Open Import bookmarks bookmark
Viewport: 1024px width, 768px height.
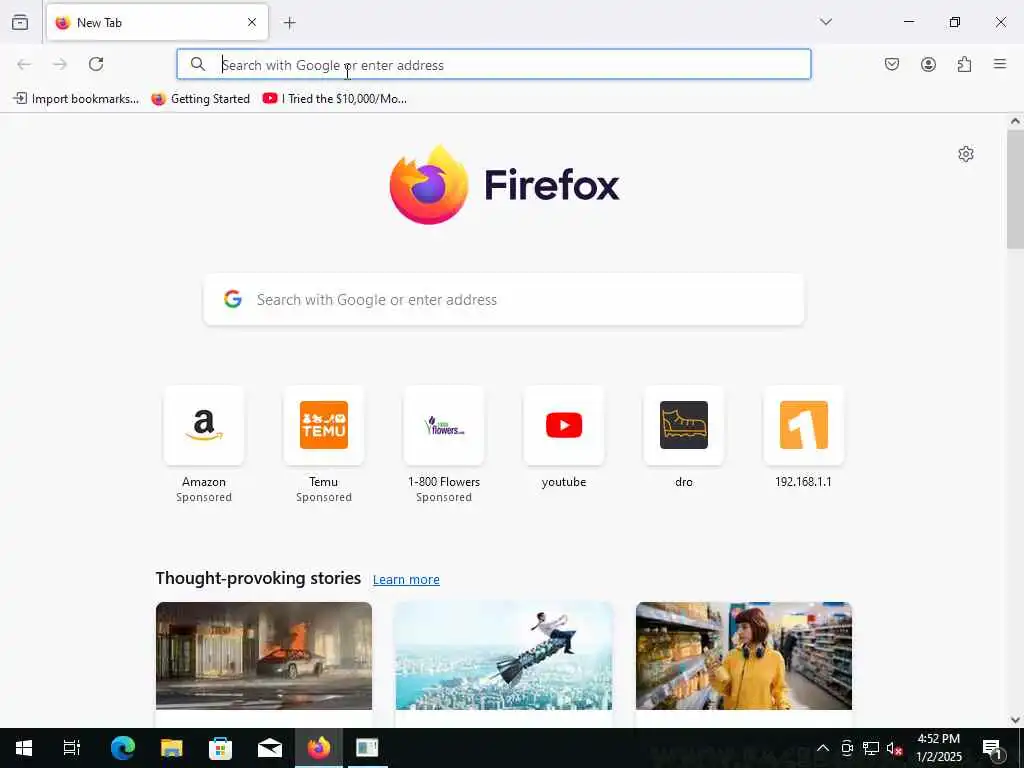tap(76, 99)
